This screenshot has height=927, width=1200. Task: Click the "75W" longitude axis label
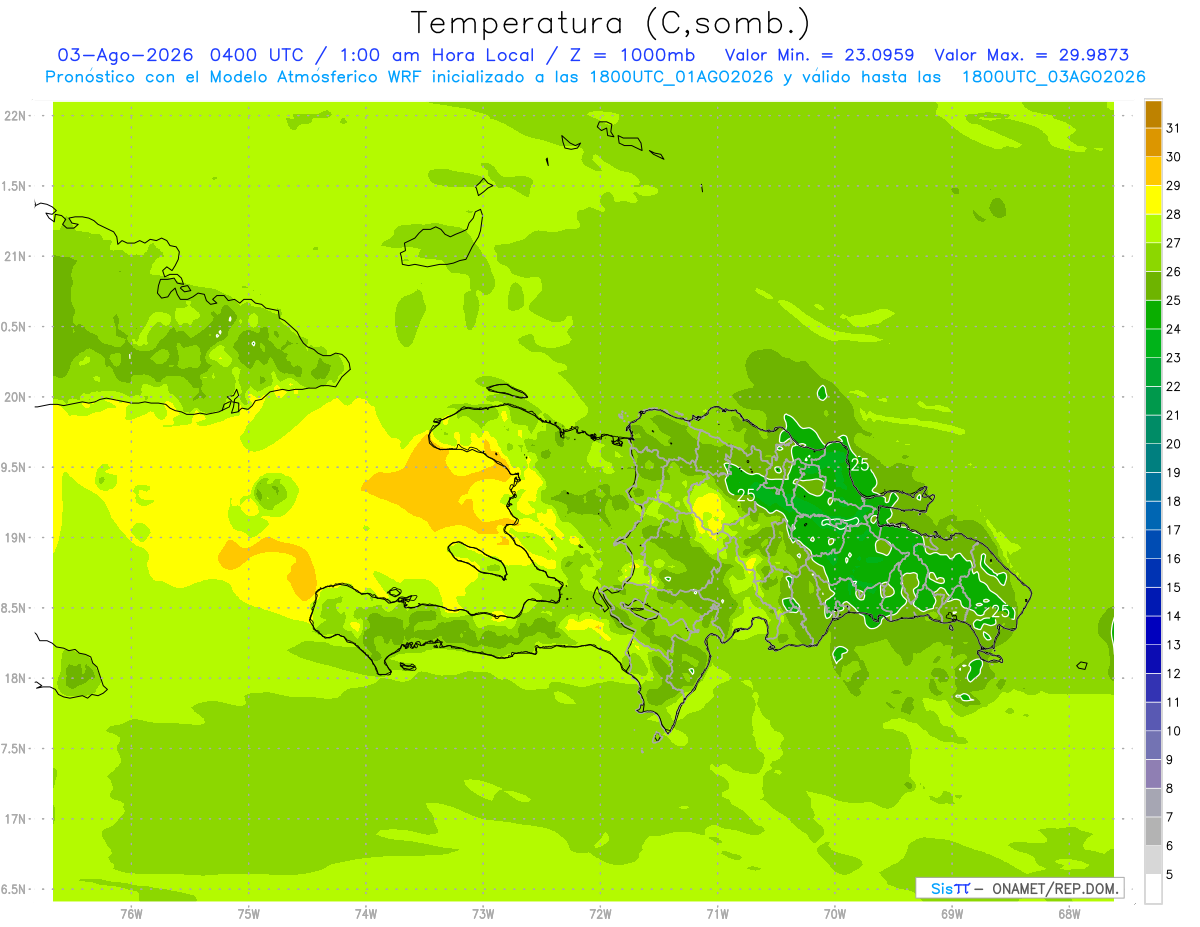coord(248,914)
